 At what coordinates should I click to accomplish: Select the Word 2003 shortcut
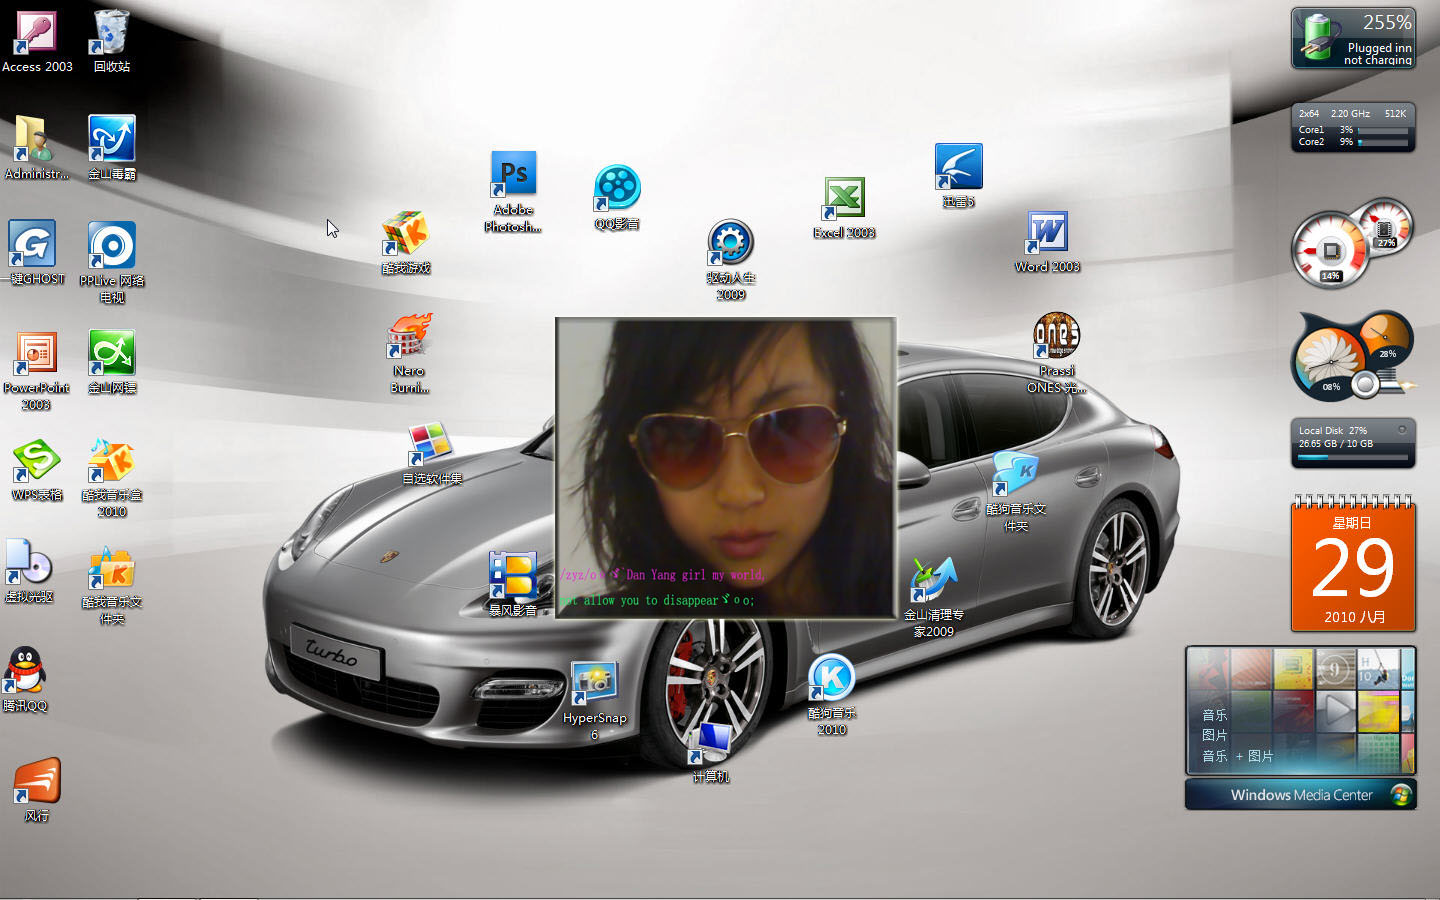(x=1047, y=242)
